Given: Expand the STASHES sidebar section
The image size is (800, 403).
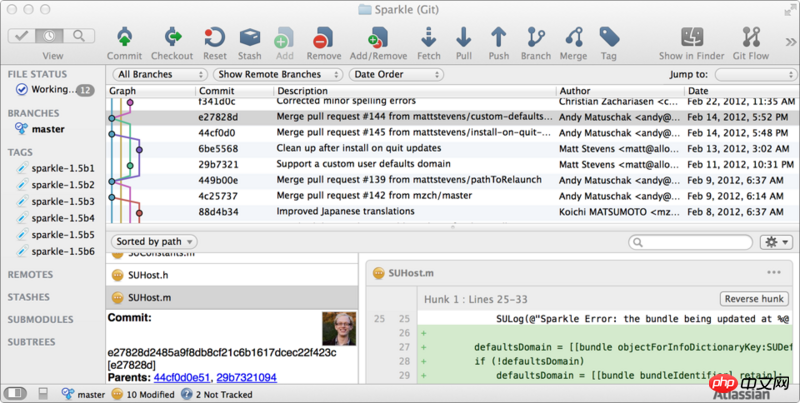Looking at the screenshot, I should point(29,297).
